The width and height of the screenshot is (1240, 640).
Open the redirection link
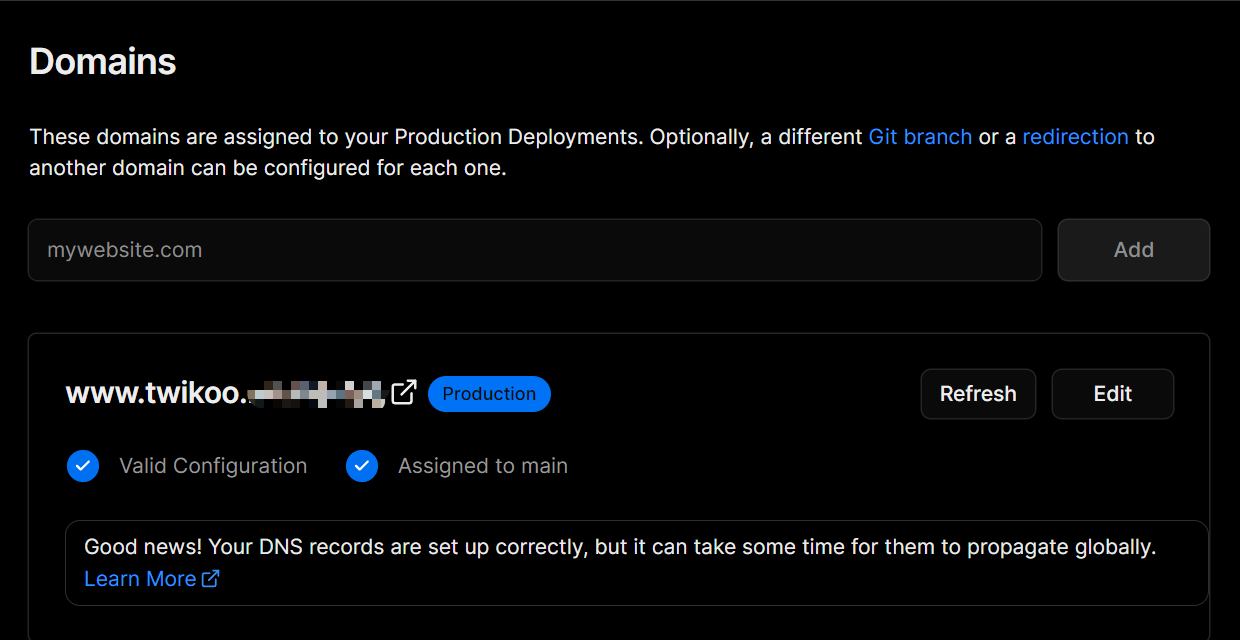[x=1075, y=137]
